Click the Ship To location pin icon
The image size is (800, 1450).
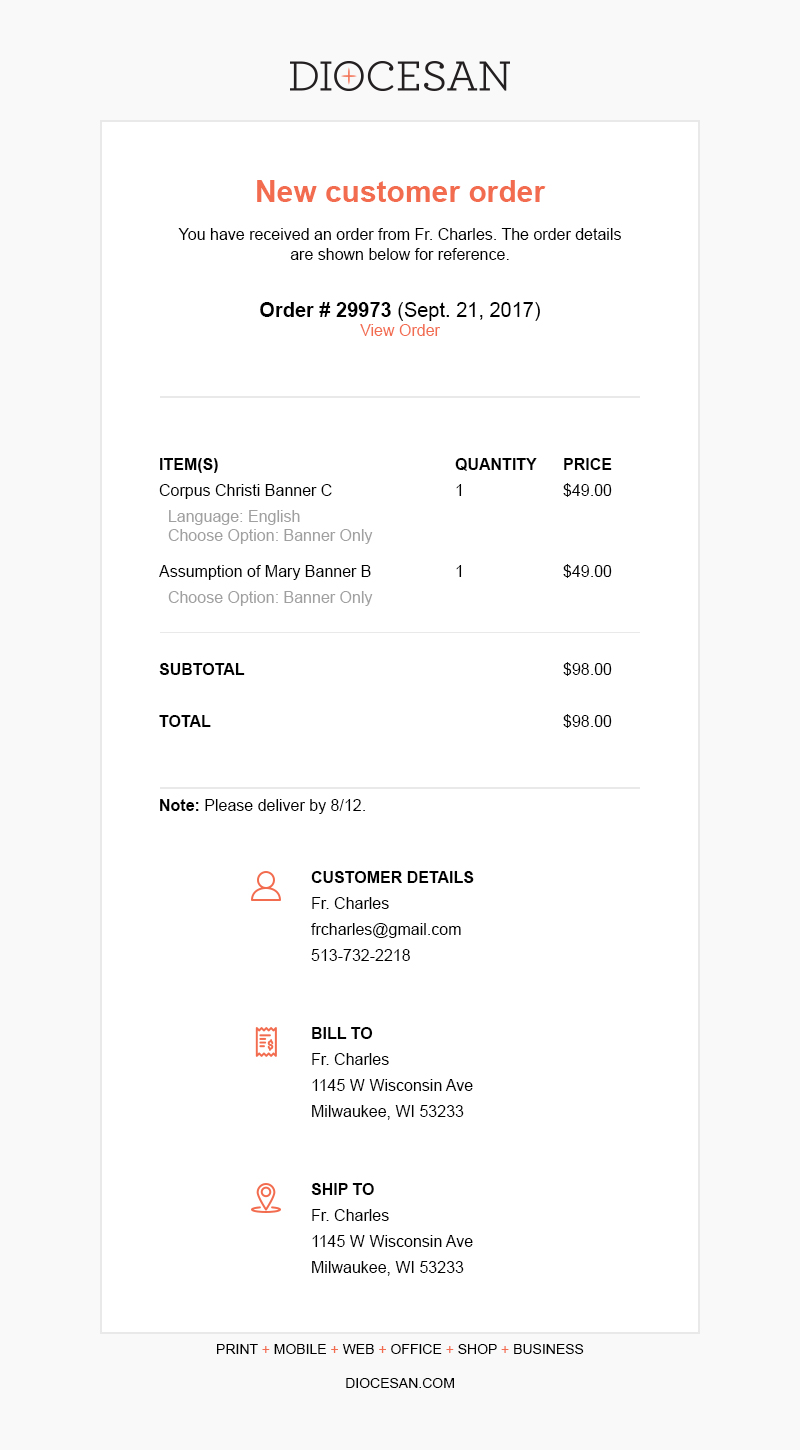pyautogui.click(x=266, y=1198)
